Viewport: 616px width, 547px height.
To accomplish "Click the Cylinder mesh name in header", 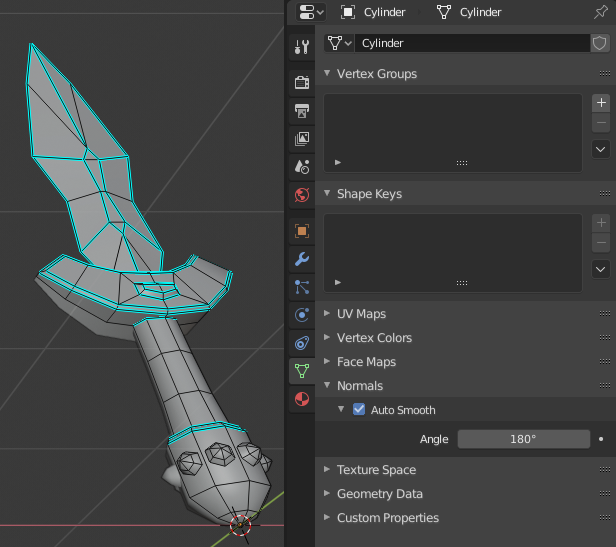I will pos(480,12).
